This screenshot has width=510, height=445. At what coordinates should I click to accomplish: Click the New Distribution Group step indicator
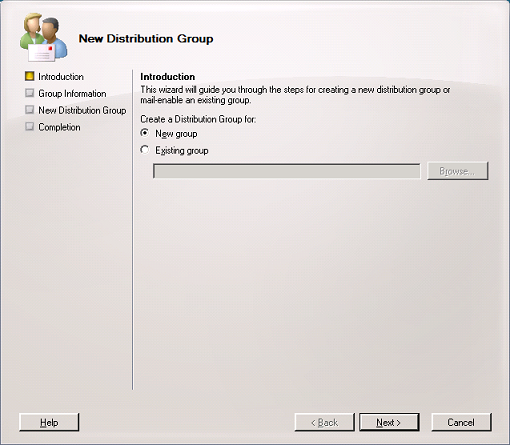30,110
